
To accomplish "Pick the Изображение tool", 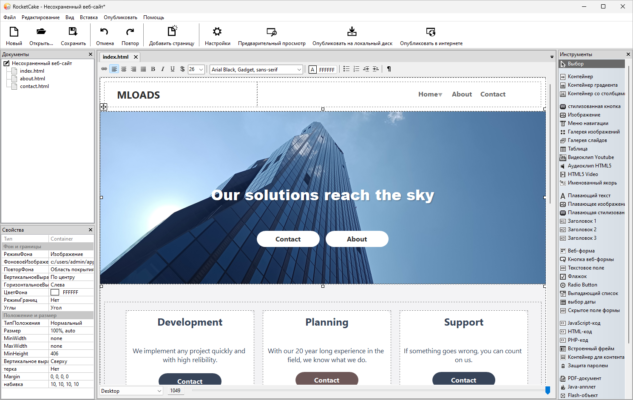I will tap(580, 115).
